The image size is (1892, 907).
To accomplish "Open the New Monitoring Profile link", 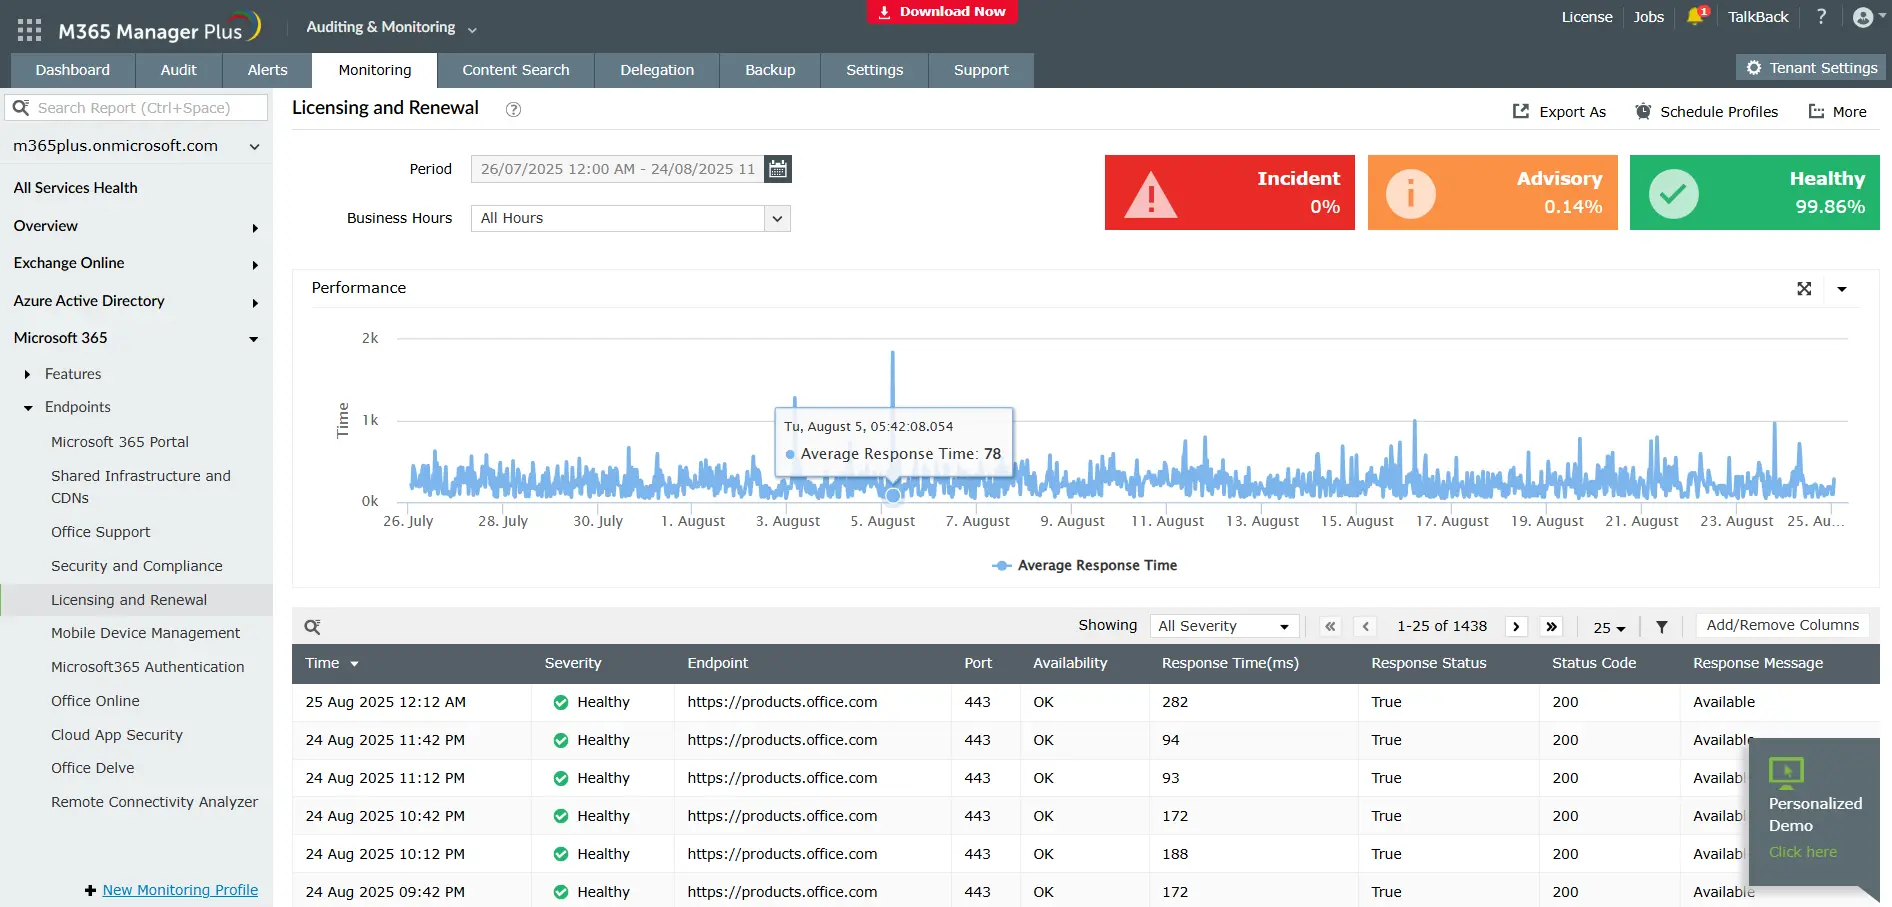I will tap(180, 890).
